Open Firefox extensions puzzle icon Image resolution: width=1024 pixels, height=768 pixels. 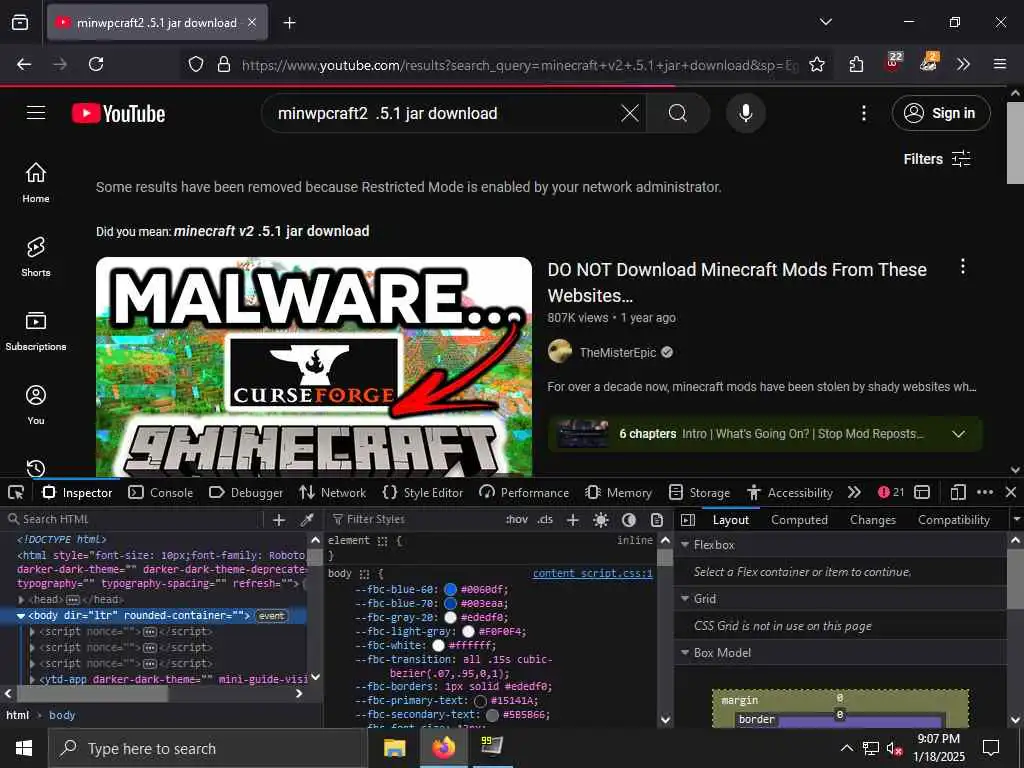click(856, 64)
